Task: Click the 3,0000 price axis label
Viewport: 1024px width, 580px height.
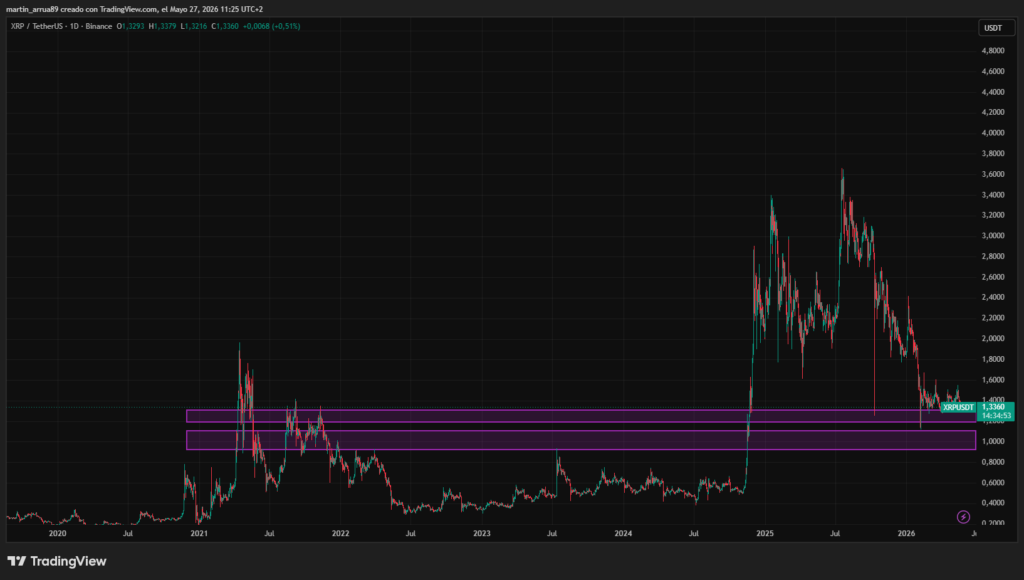Action: pyautogui.click(x=993, y=236)
